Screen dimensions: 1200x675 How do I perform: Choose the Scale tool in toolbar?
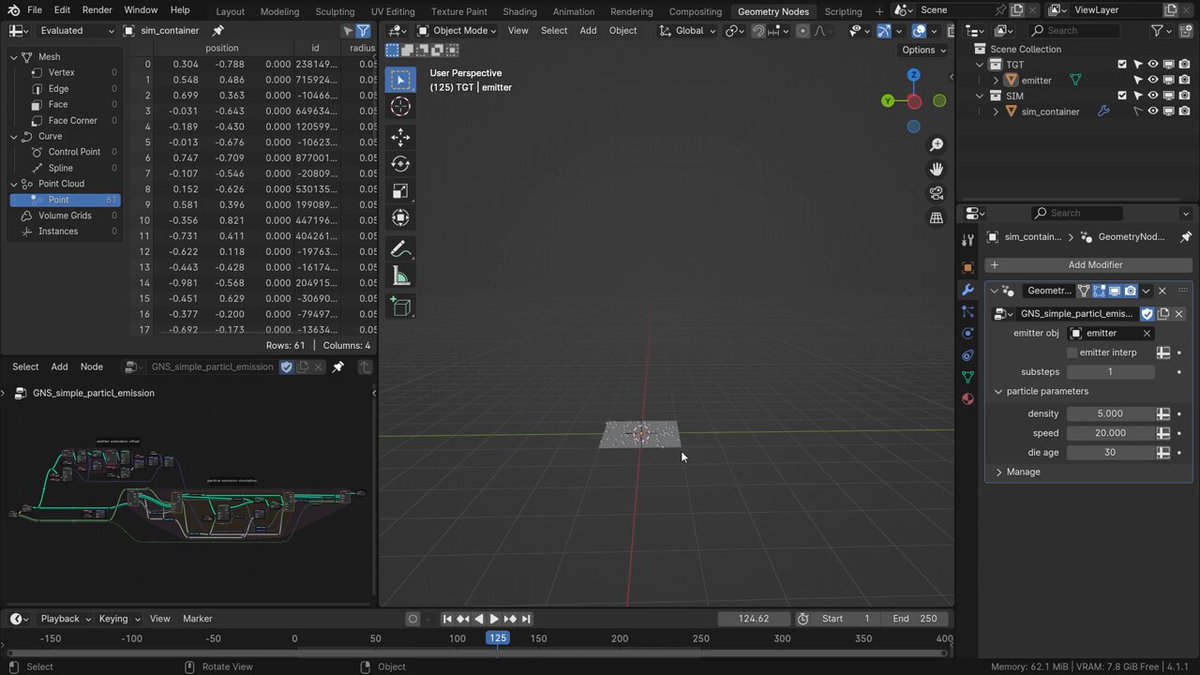pyautogui.click(x=400, y=191)
